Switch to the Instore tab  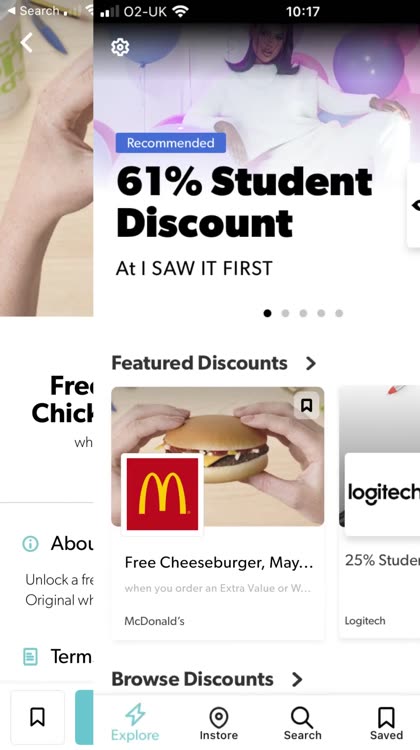point(219,723)
